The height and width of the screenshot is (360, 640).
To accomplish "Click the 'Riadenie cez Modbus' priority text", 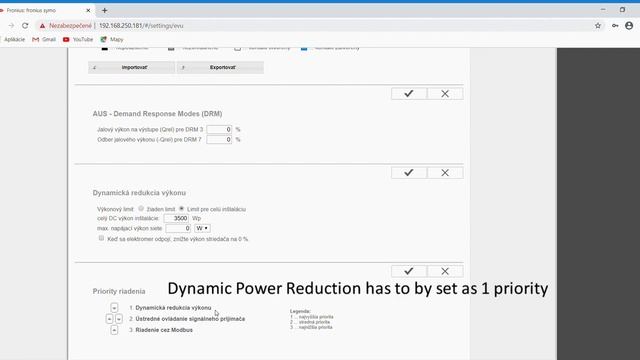I will pos(164,330).
